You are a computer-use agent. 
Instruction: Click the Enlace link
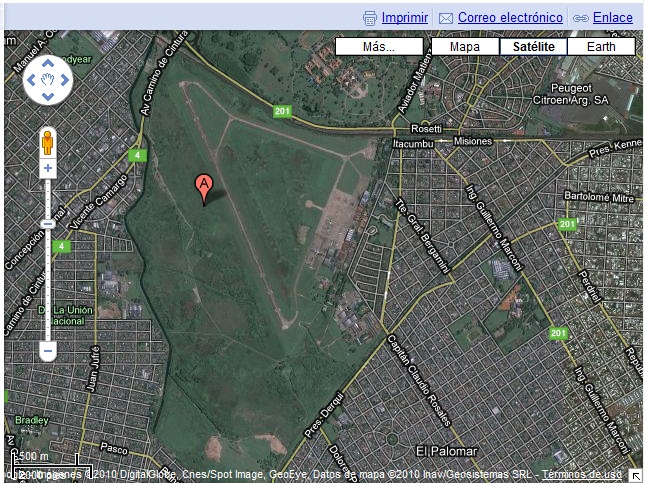(x=613, y=18)
